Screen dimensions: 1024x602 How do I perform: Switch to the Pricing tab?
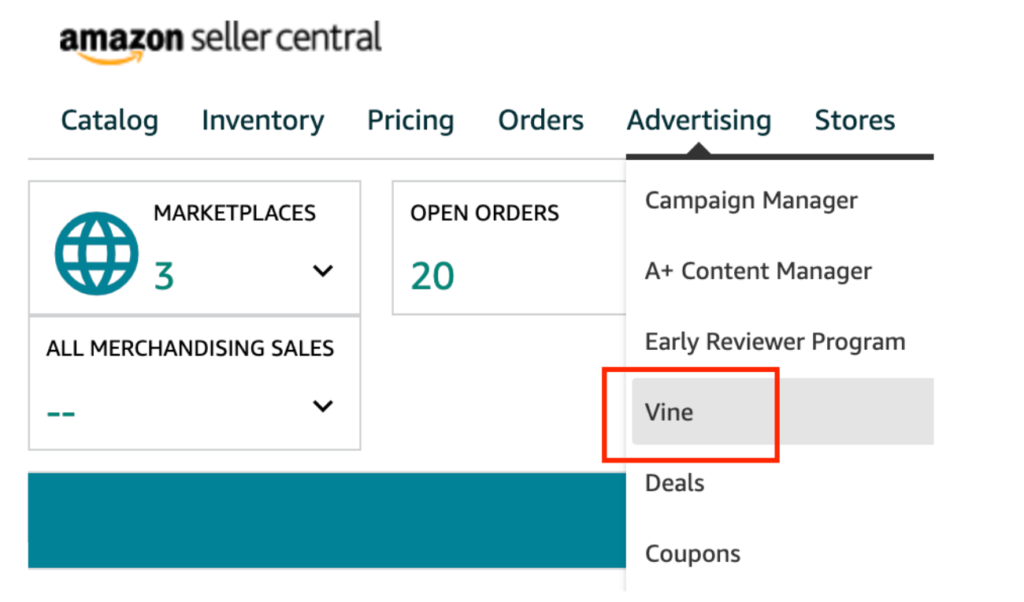tap(410, 120)
